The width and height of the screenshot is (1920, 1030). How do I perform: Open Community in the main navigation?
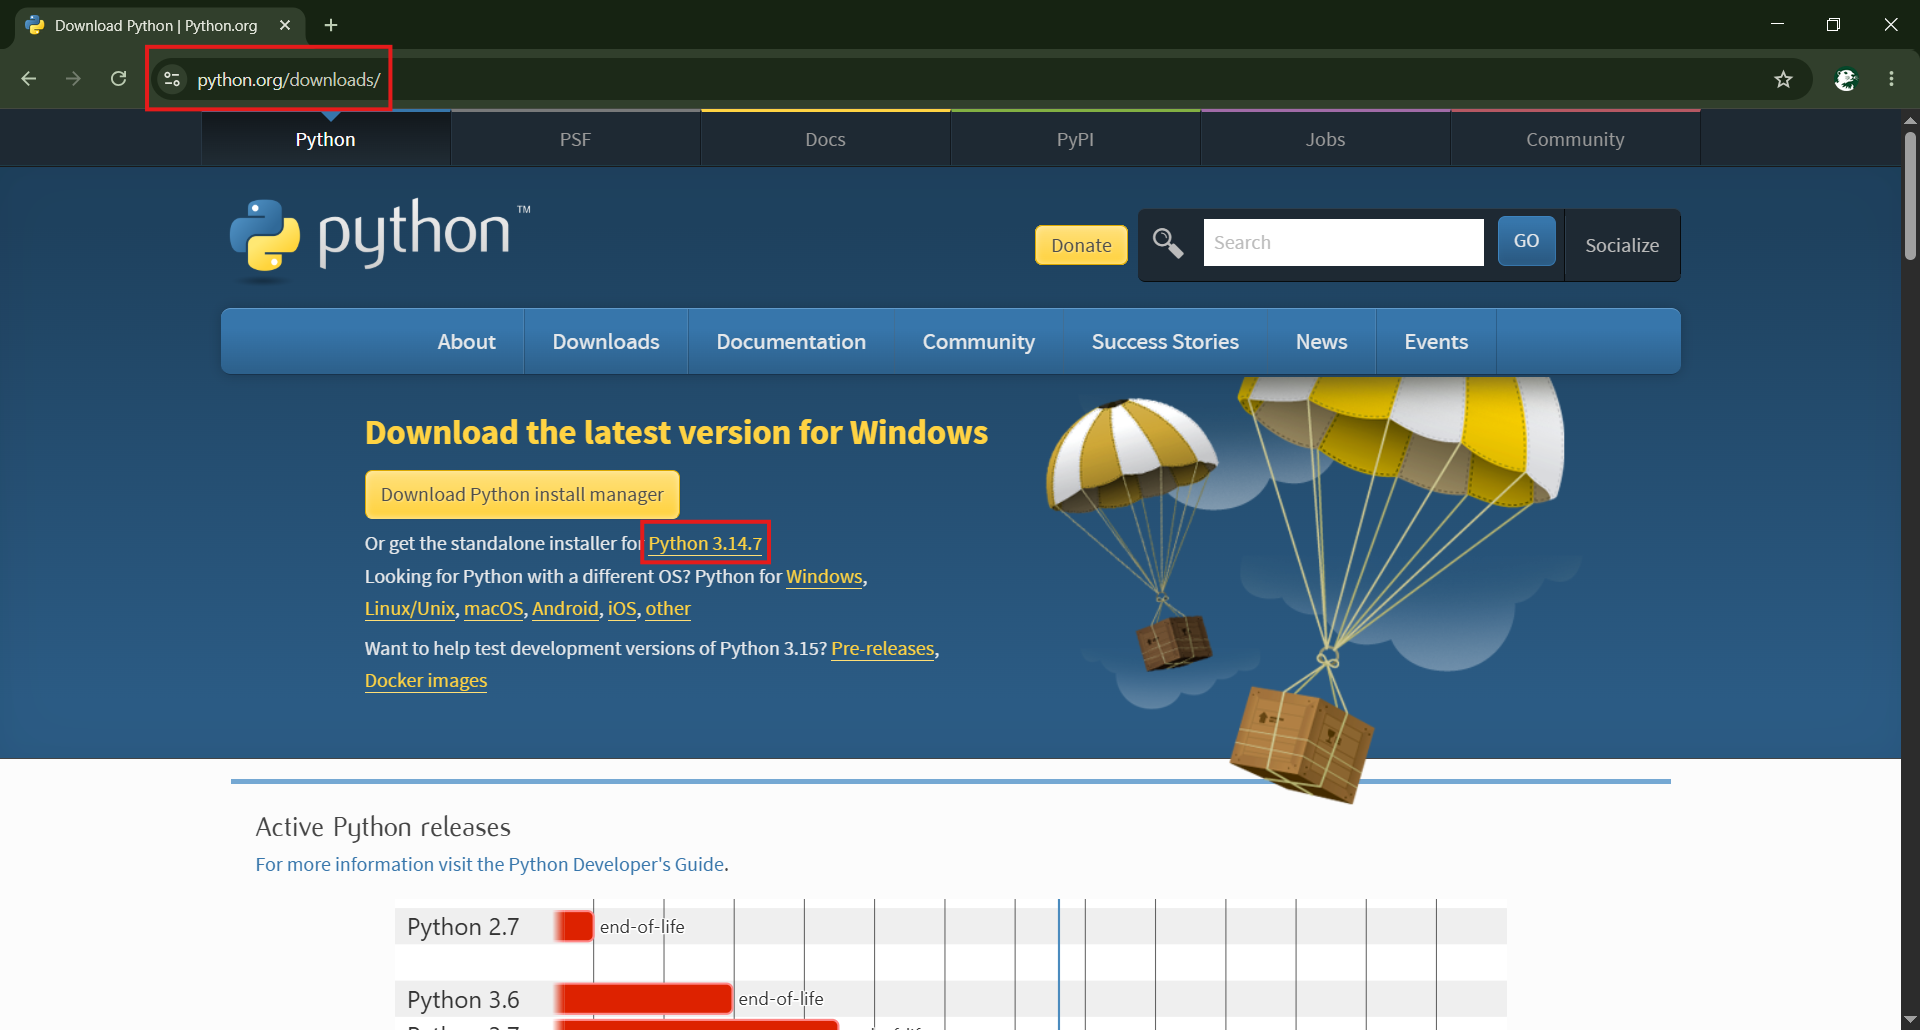978,342
